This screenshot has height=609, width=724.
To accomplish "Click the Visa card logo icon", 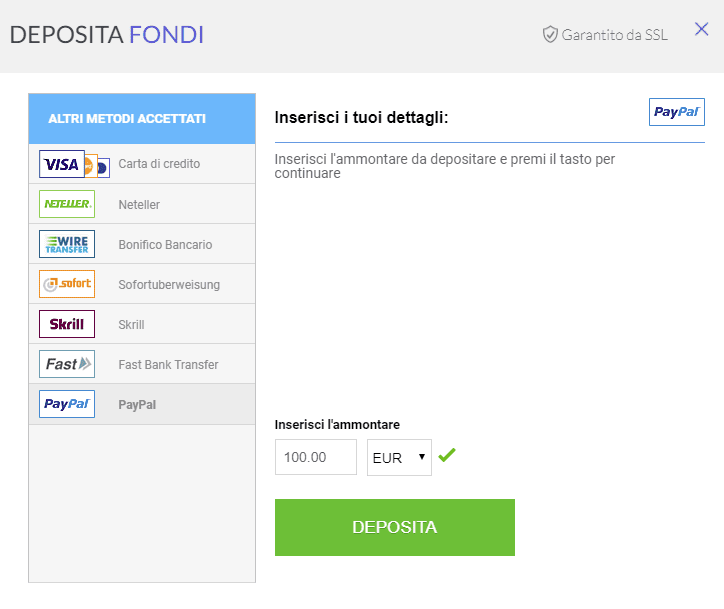I will (x=62, y=164).
